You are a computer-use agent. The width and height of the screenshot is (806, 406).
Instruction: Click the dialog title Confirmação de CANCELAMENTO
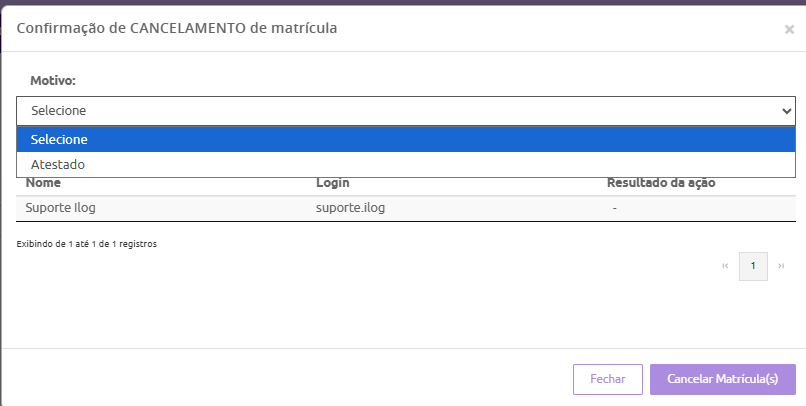click(x=177, y=28)
